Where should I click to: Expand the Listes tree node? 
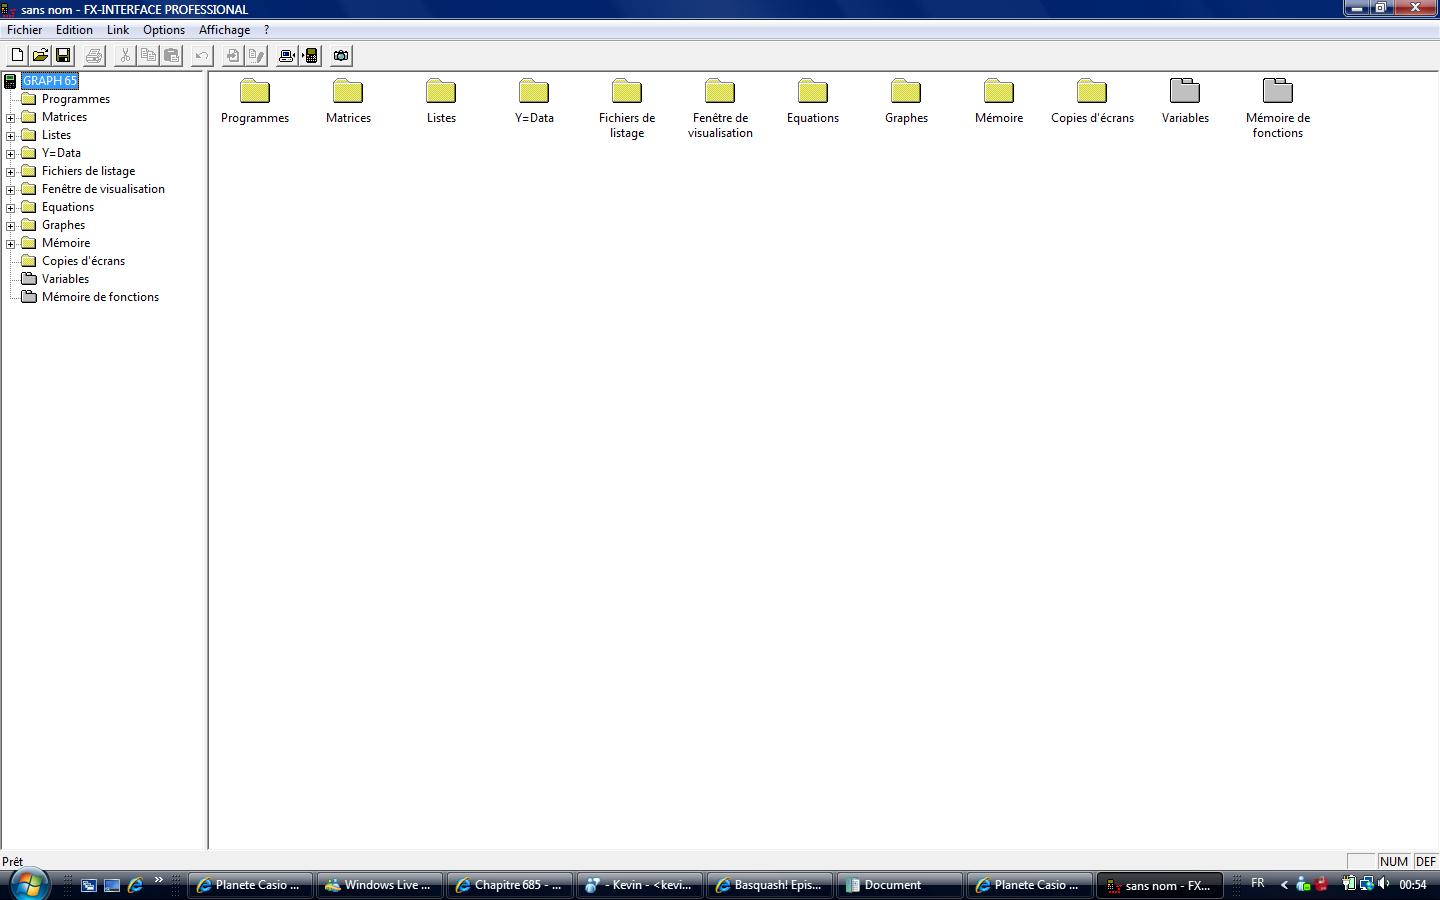click(11, 135)
